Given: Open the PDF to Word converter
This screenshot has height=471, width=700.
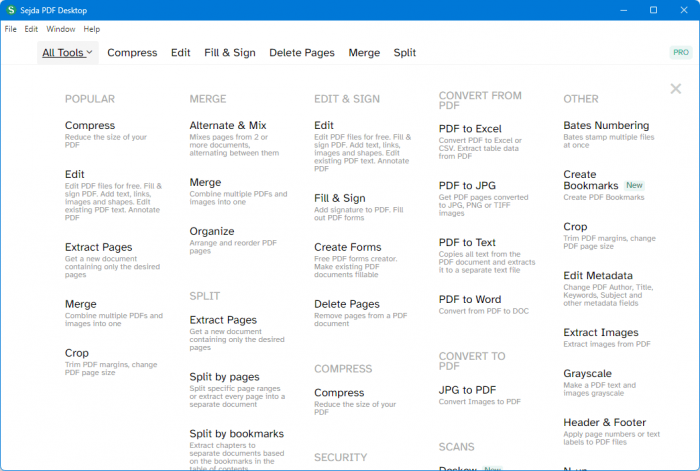Looking at the screenshot, I should tap(470, 299).
